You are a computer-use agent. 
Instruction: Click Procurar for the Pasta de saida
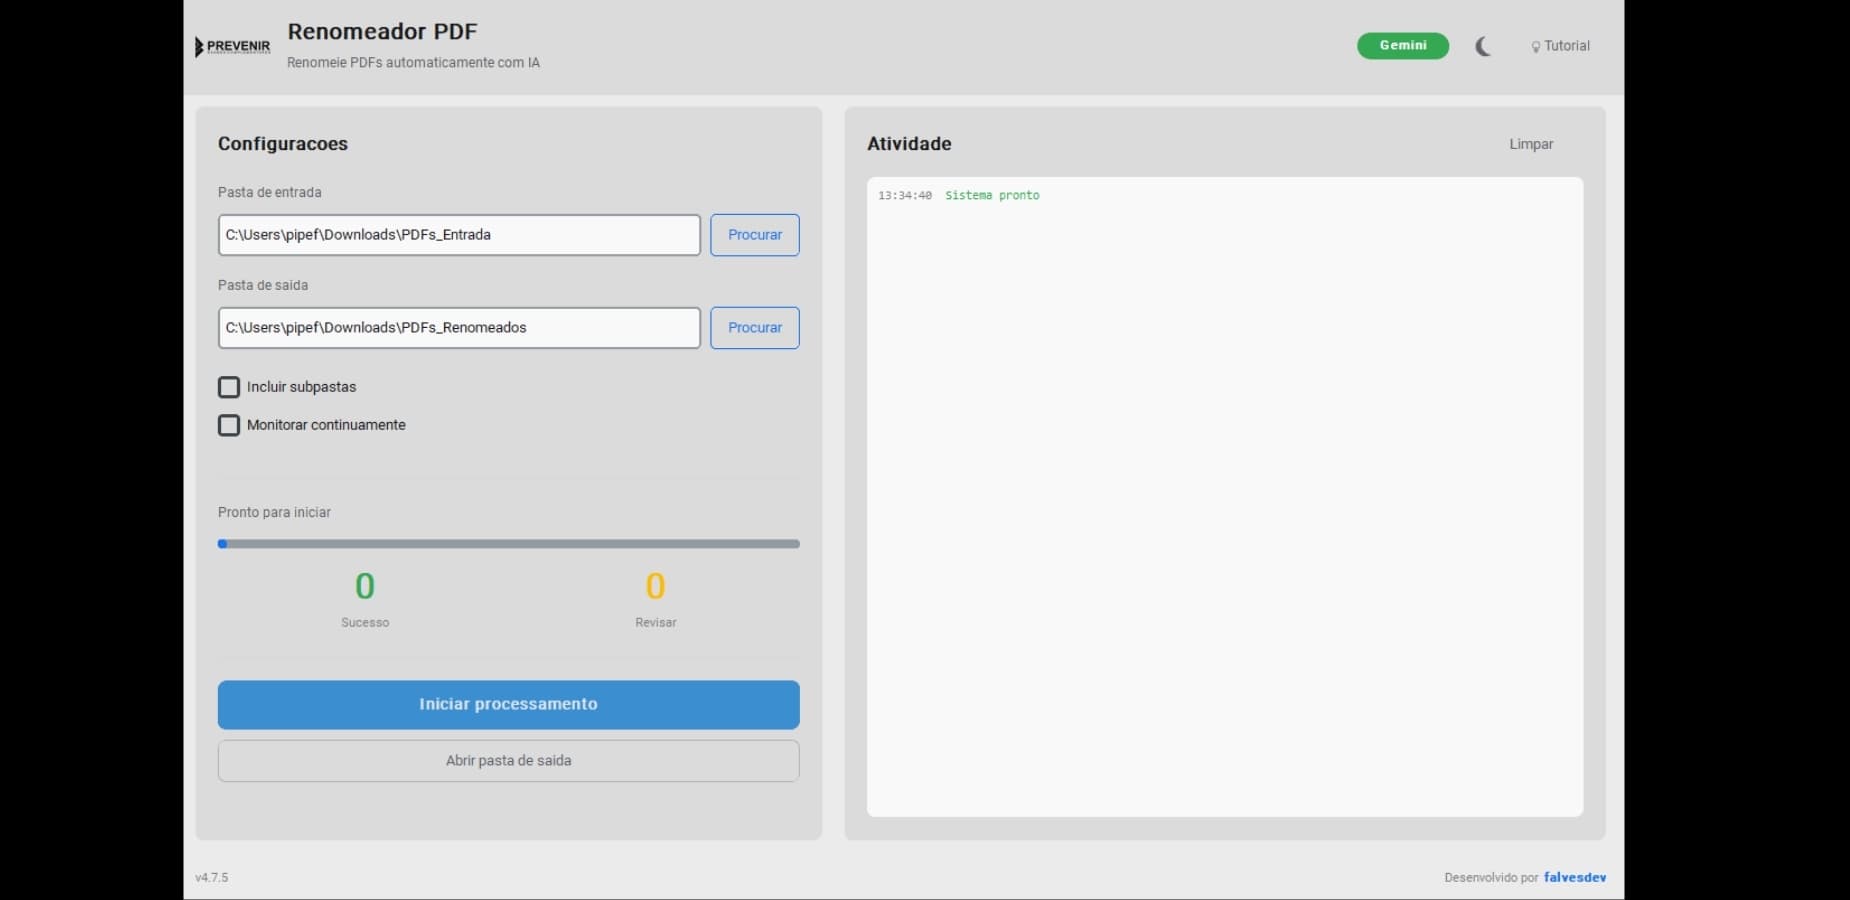point(754,328)
